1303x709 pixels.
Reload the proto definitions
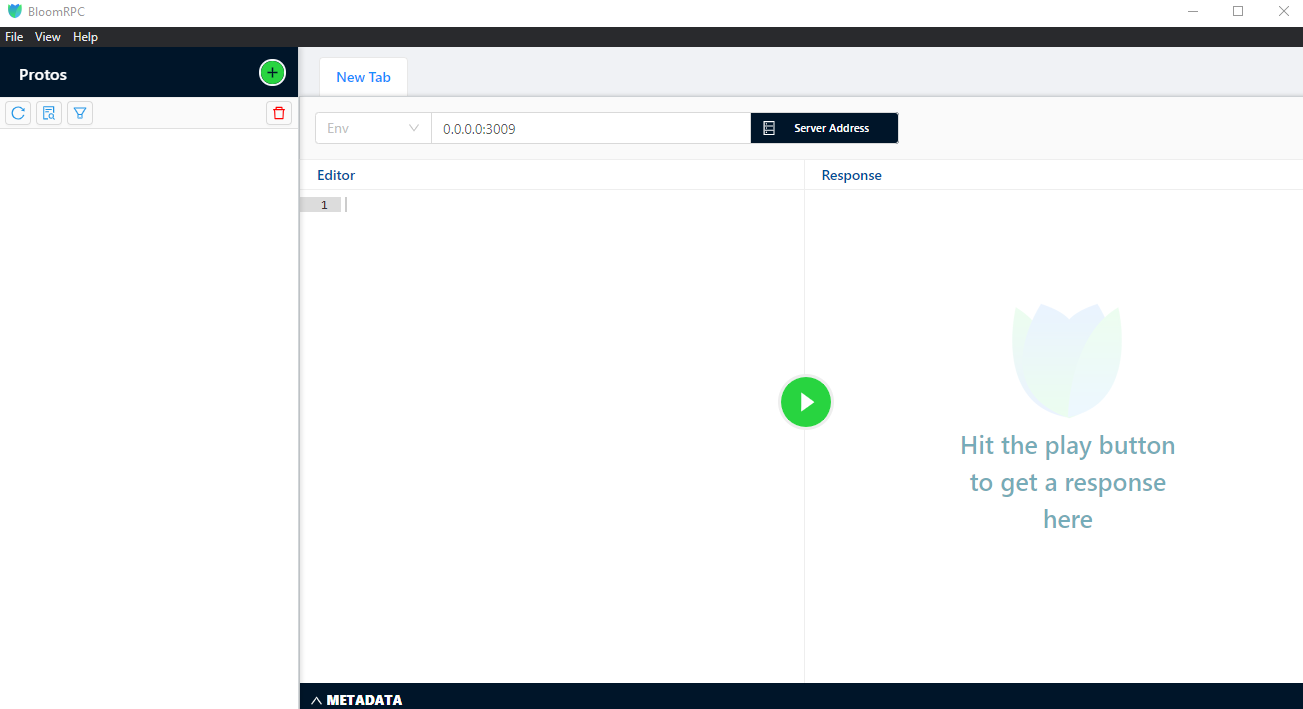(x=17, y=112)
